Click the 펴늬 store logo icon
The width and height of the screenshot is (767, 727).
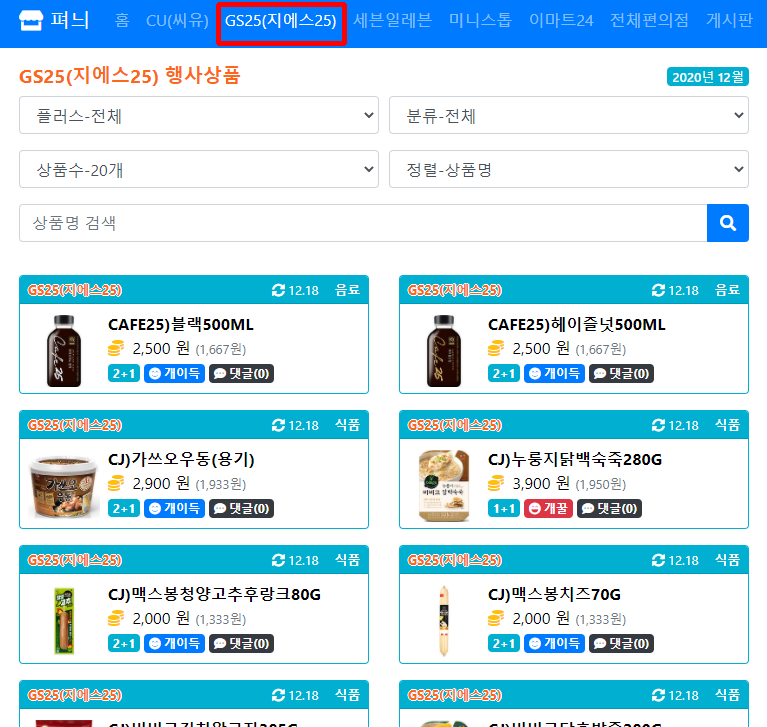31,21
